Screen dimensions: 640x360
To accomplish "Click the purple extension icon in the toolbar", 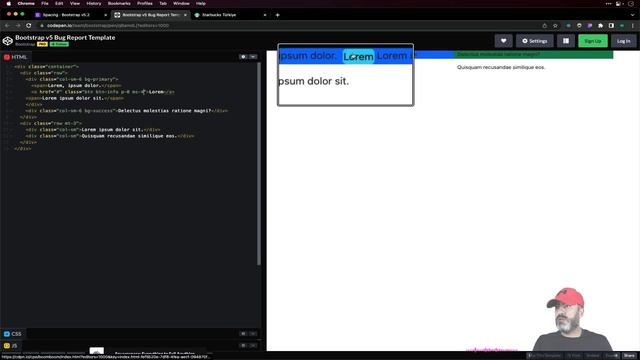I will tap(590, 25).
